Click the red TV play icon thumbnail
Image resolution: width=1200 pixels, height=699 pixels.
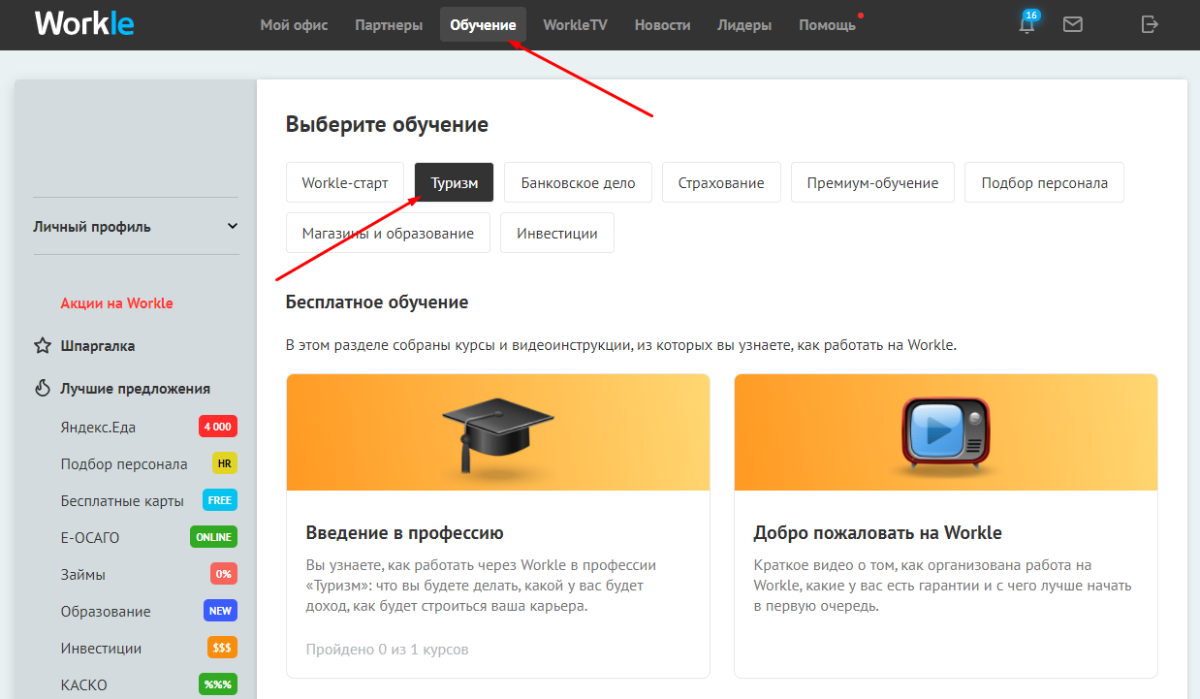(x=945, y=432)
